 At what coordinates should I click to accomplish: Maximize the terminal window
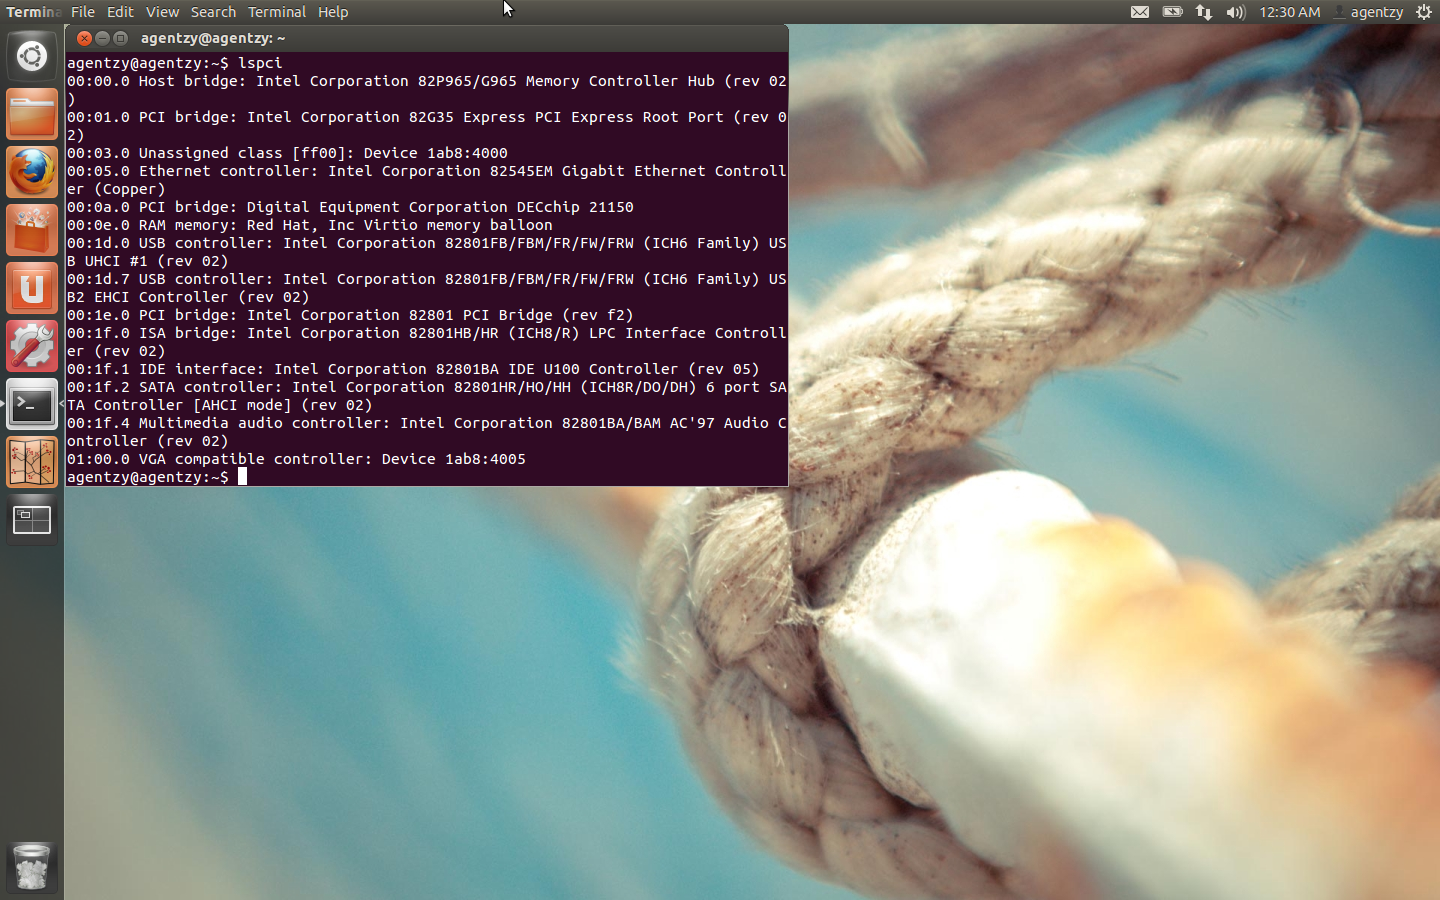[120, 38]
